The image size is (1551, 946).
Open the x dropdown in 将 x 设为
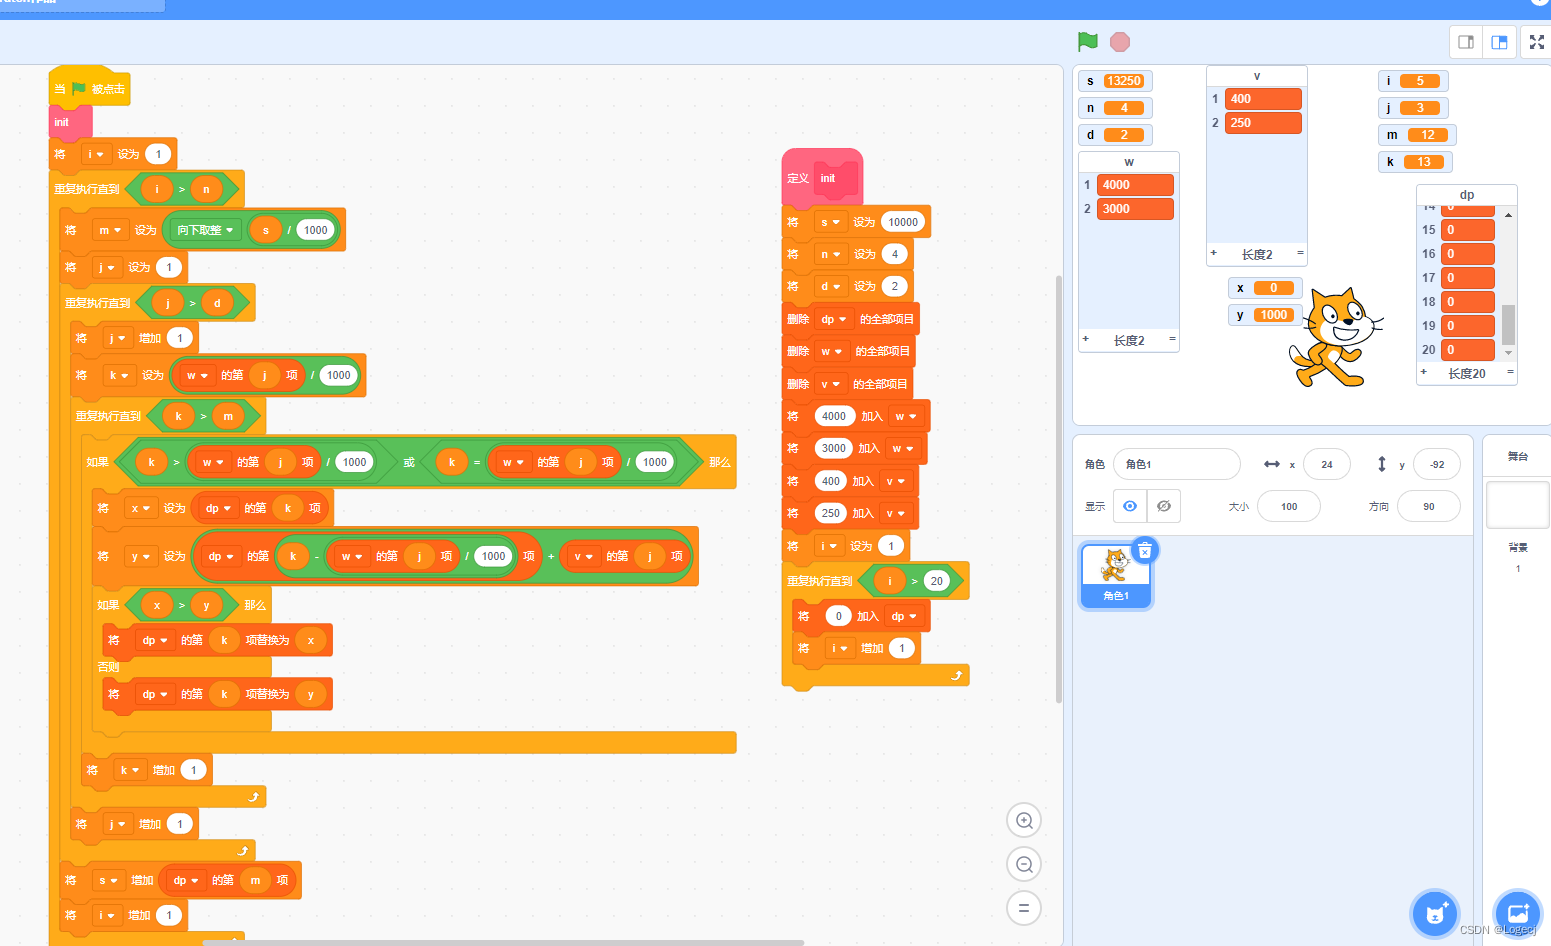click(x=140, y=508)
